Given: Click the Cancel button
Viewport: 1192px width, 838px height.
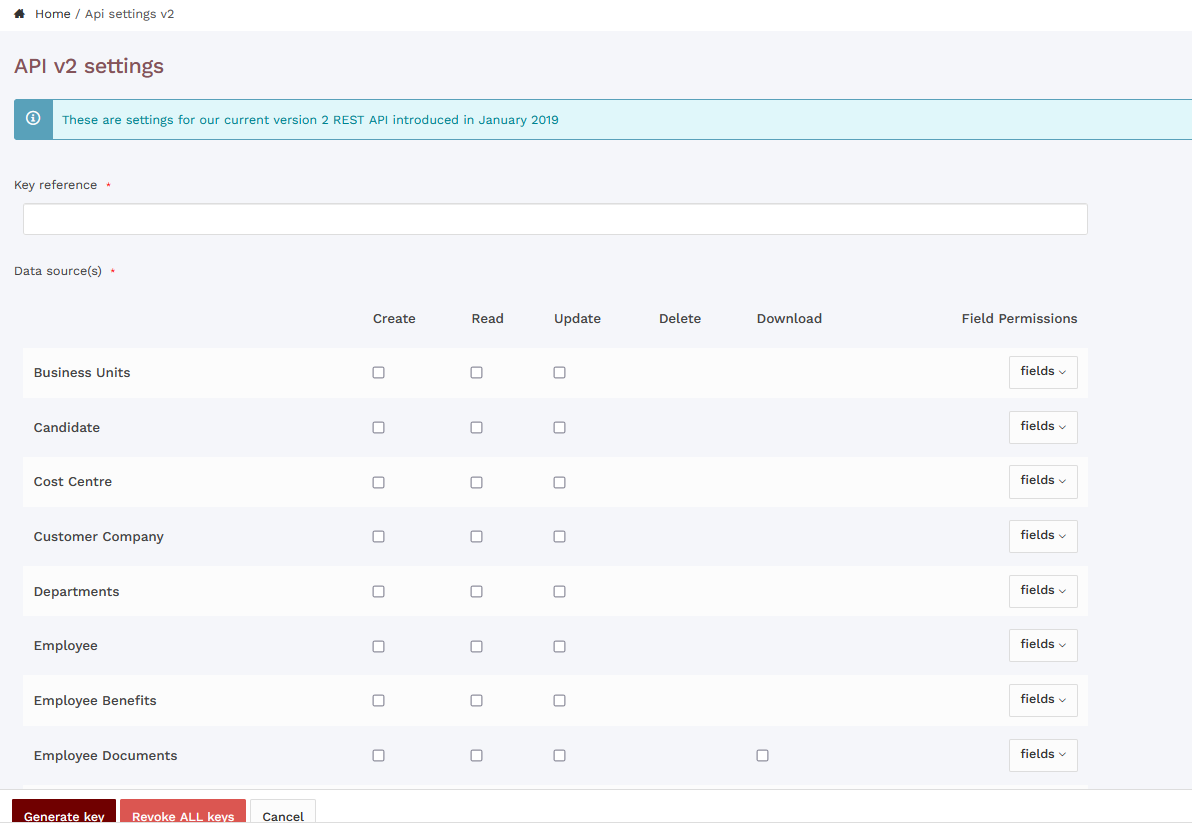Looking at the screenshot, I should (283, 815).
